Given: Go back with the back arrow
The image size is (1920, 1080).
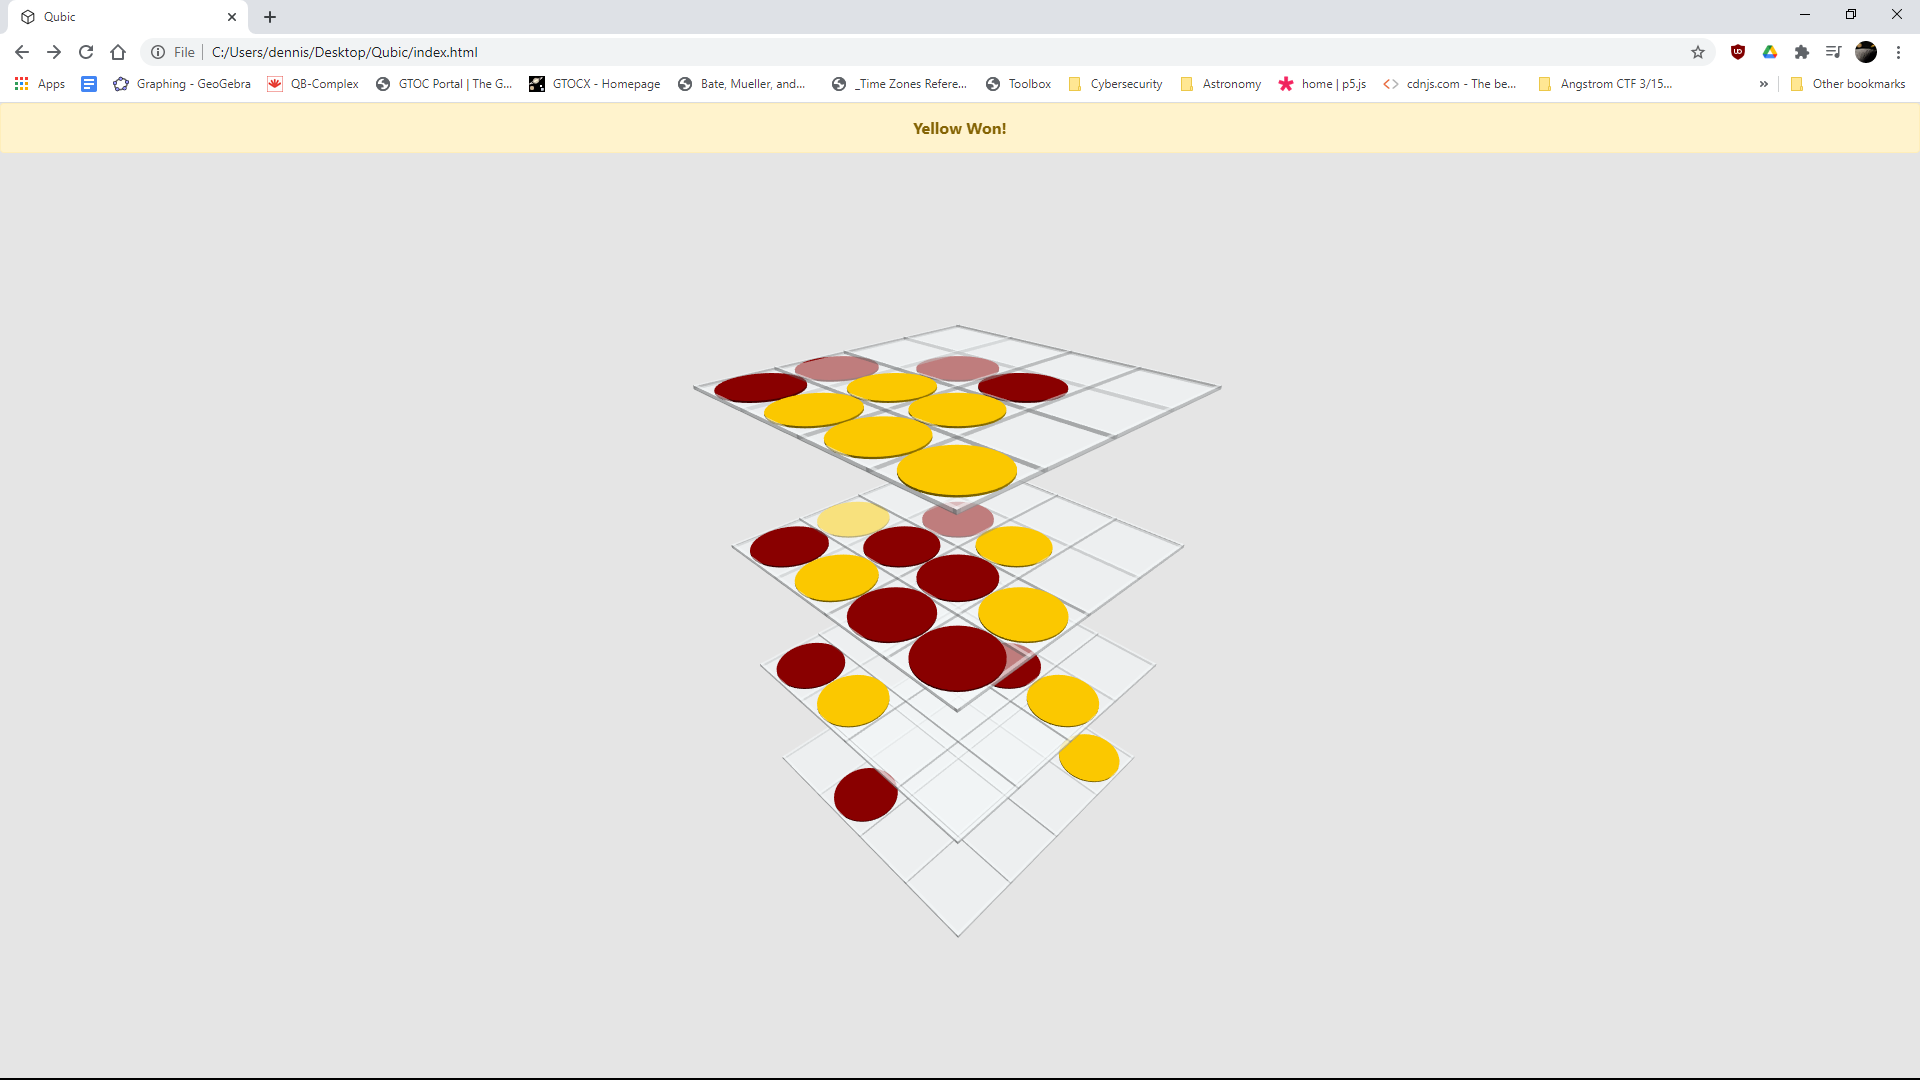Looking at the screenshot, I should (x=22, y=52).
